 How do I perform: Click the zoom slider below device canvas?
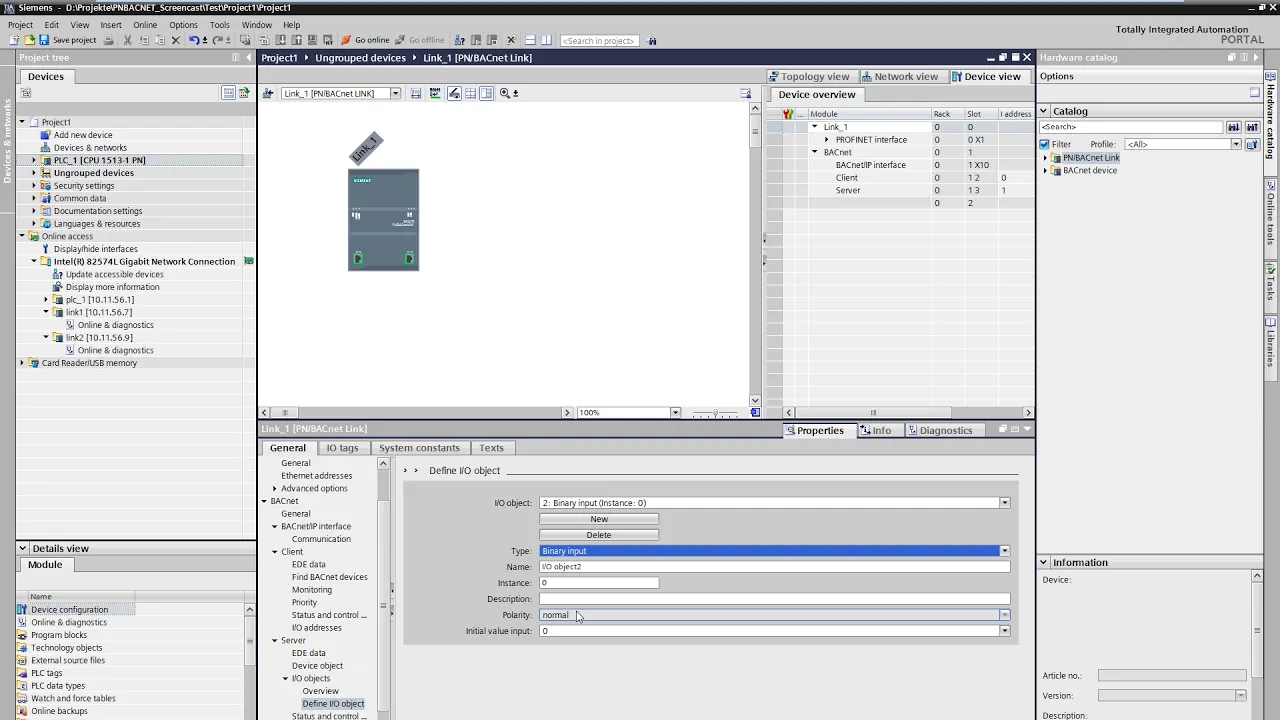(x=716, y=413)
